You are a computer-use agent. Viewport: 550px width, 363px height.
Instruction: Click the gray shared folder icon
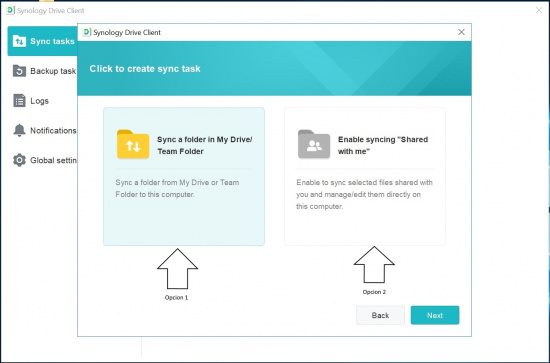pos(314,144)
